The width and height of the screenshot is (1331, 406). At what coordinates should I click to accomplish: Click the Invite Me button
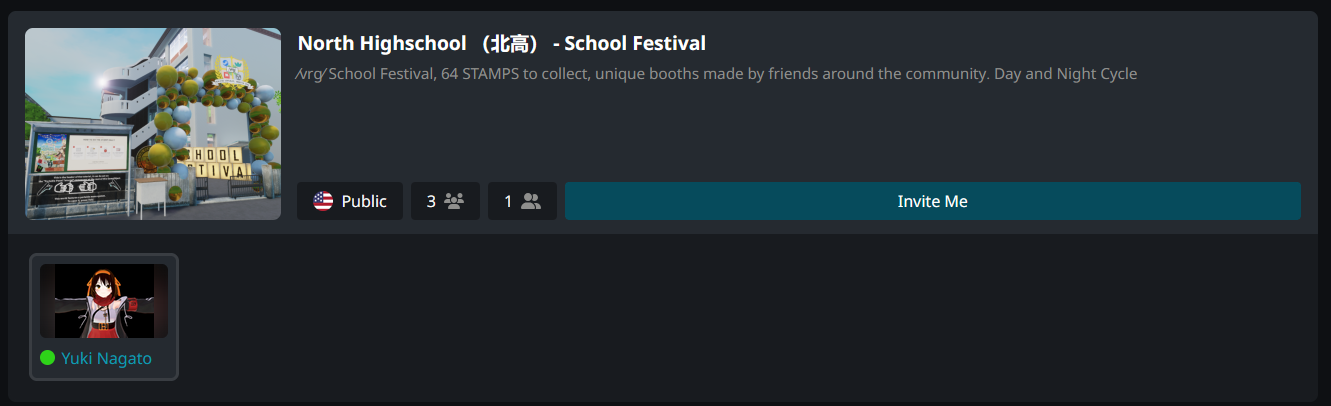(933, 201)
